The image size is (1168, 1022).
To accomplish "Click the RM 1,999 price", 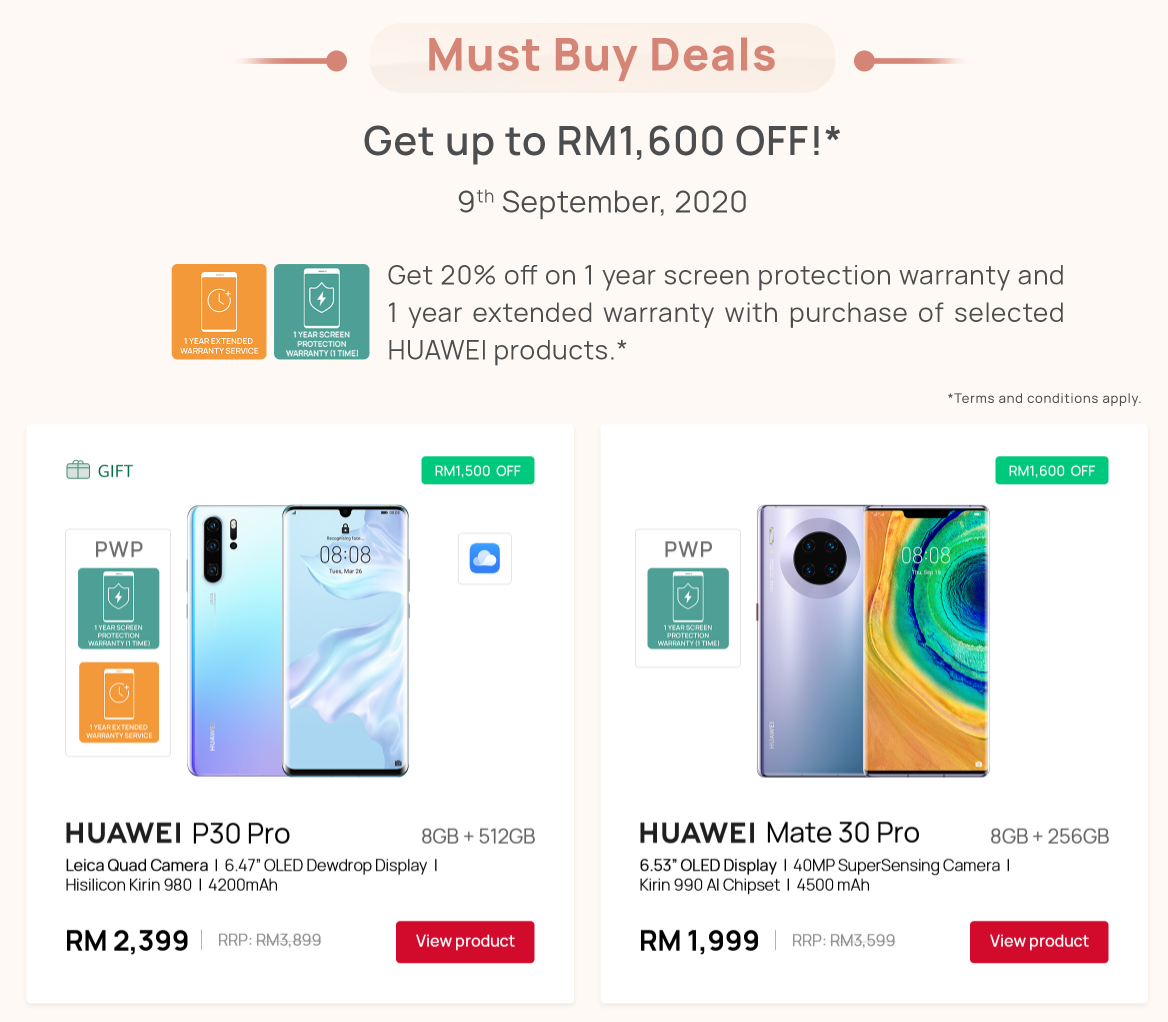I will [x=699, y=941].
